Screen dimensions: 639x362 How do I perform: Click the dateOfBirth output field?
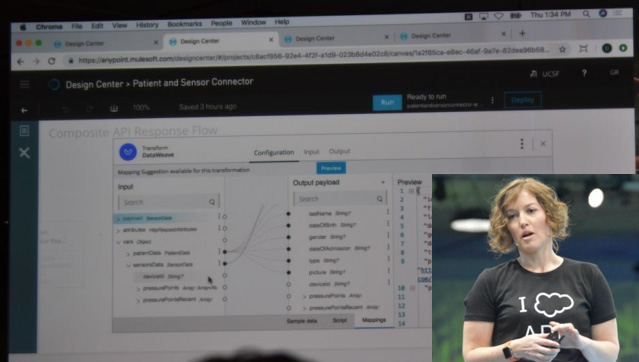[332, 225]
